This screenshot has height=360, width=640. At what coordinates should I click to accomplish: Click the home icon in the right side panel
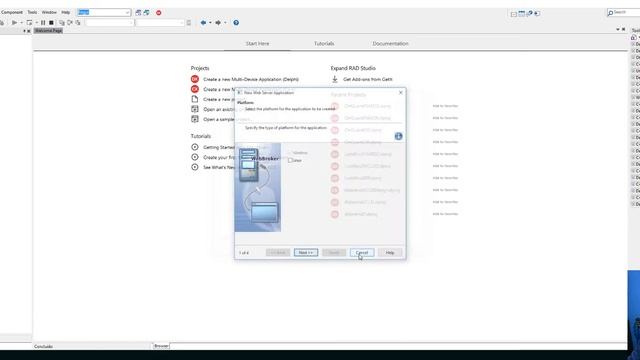[633, 37]
